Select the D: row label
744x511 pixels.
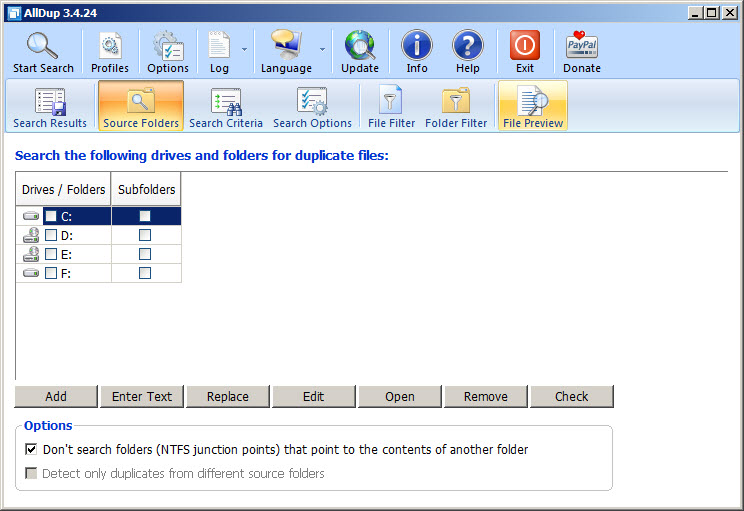tap(67, 236)
